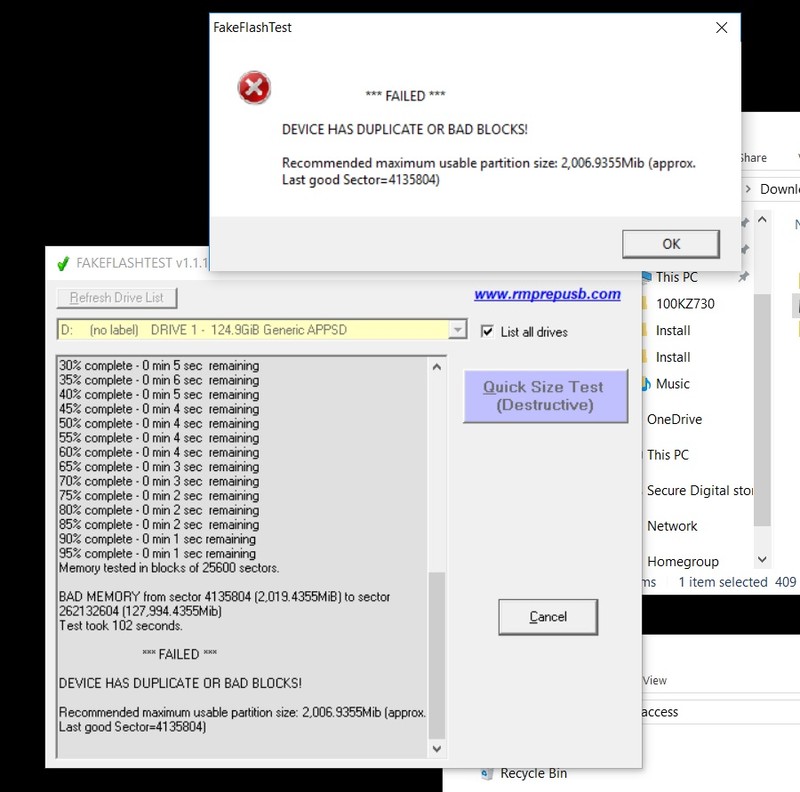The width and height of the screenshot is (800, 792).
Task: Open the drive selection dropdown
Action: [x=457, y=329]
